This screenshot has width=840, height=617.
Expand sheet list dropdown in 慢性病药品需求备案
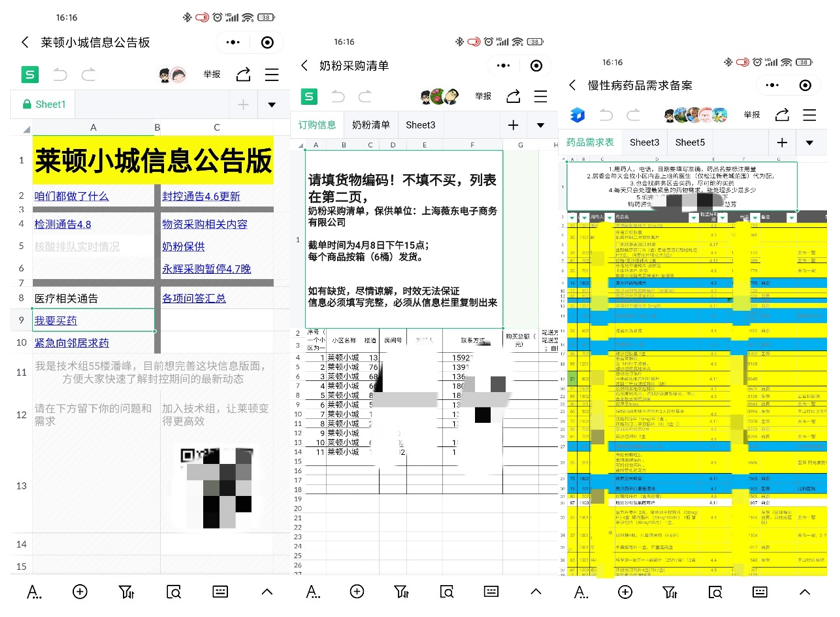pyautogui.click(x=809, y=142)
